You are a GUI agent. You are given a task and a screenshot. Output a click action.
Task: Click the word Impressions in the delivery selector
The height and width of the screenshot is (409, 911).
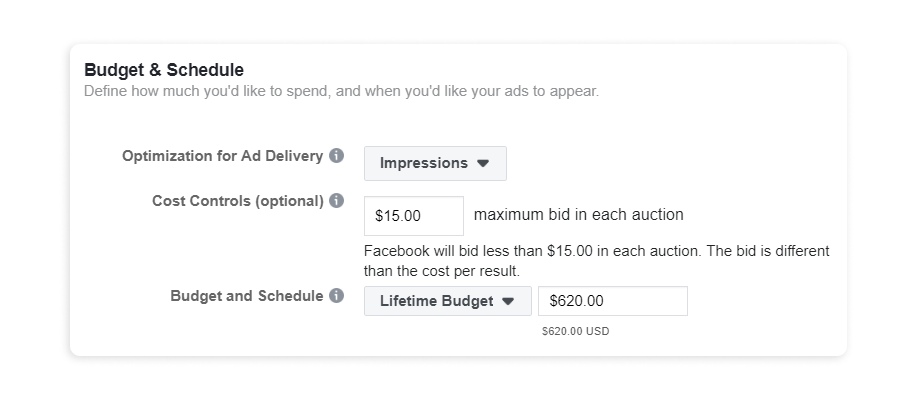point(424,163)
